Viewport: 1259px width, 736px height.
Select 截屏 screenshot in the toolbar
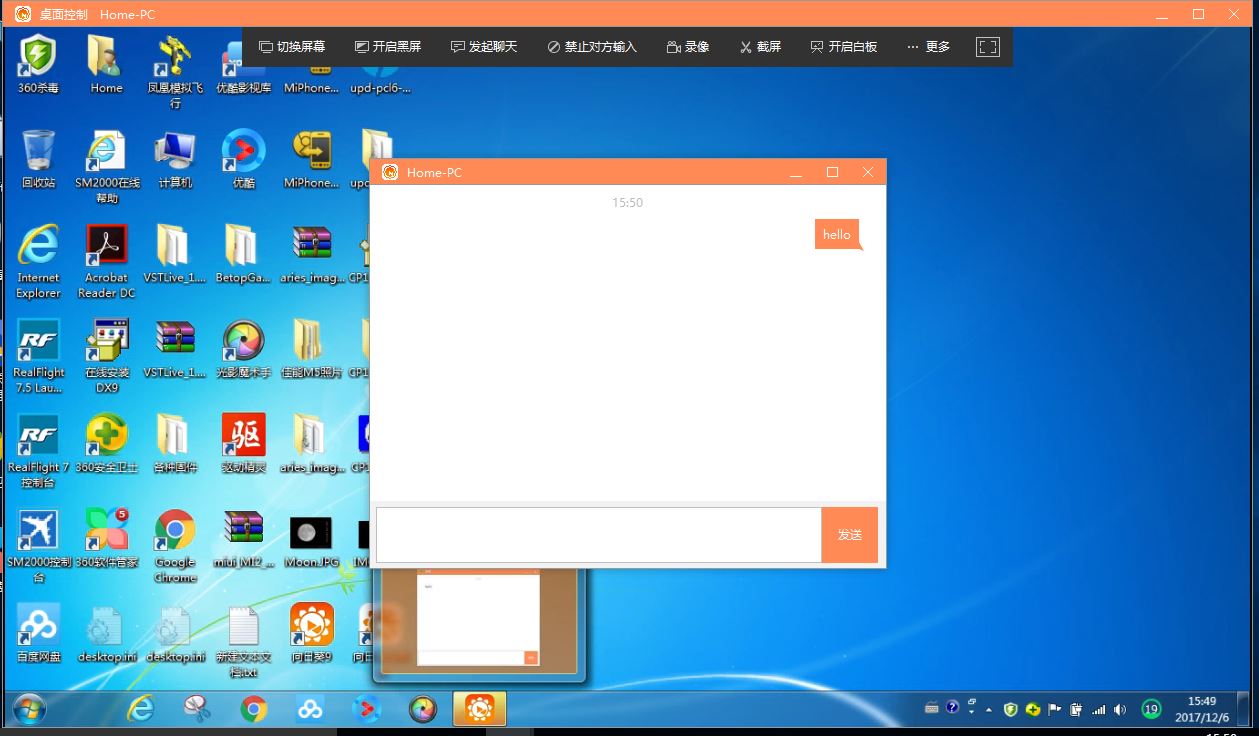760,47
